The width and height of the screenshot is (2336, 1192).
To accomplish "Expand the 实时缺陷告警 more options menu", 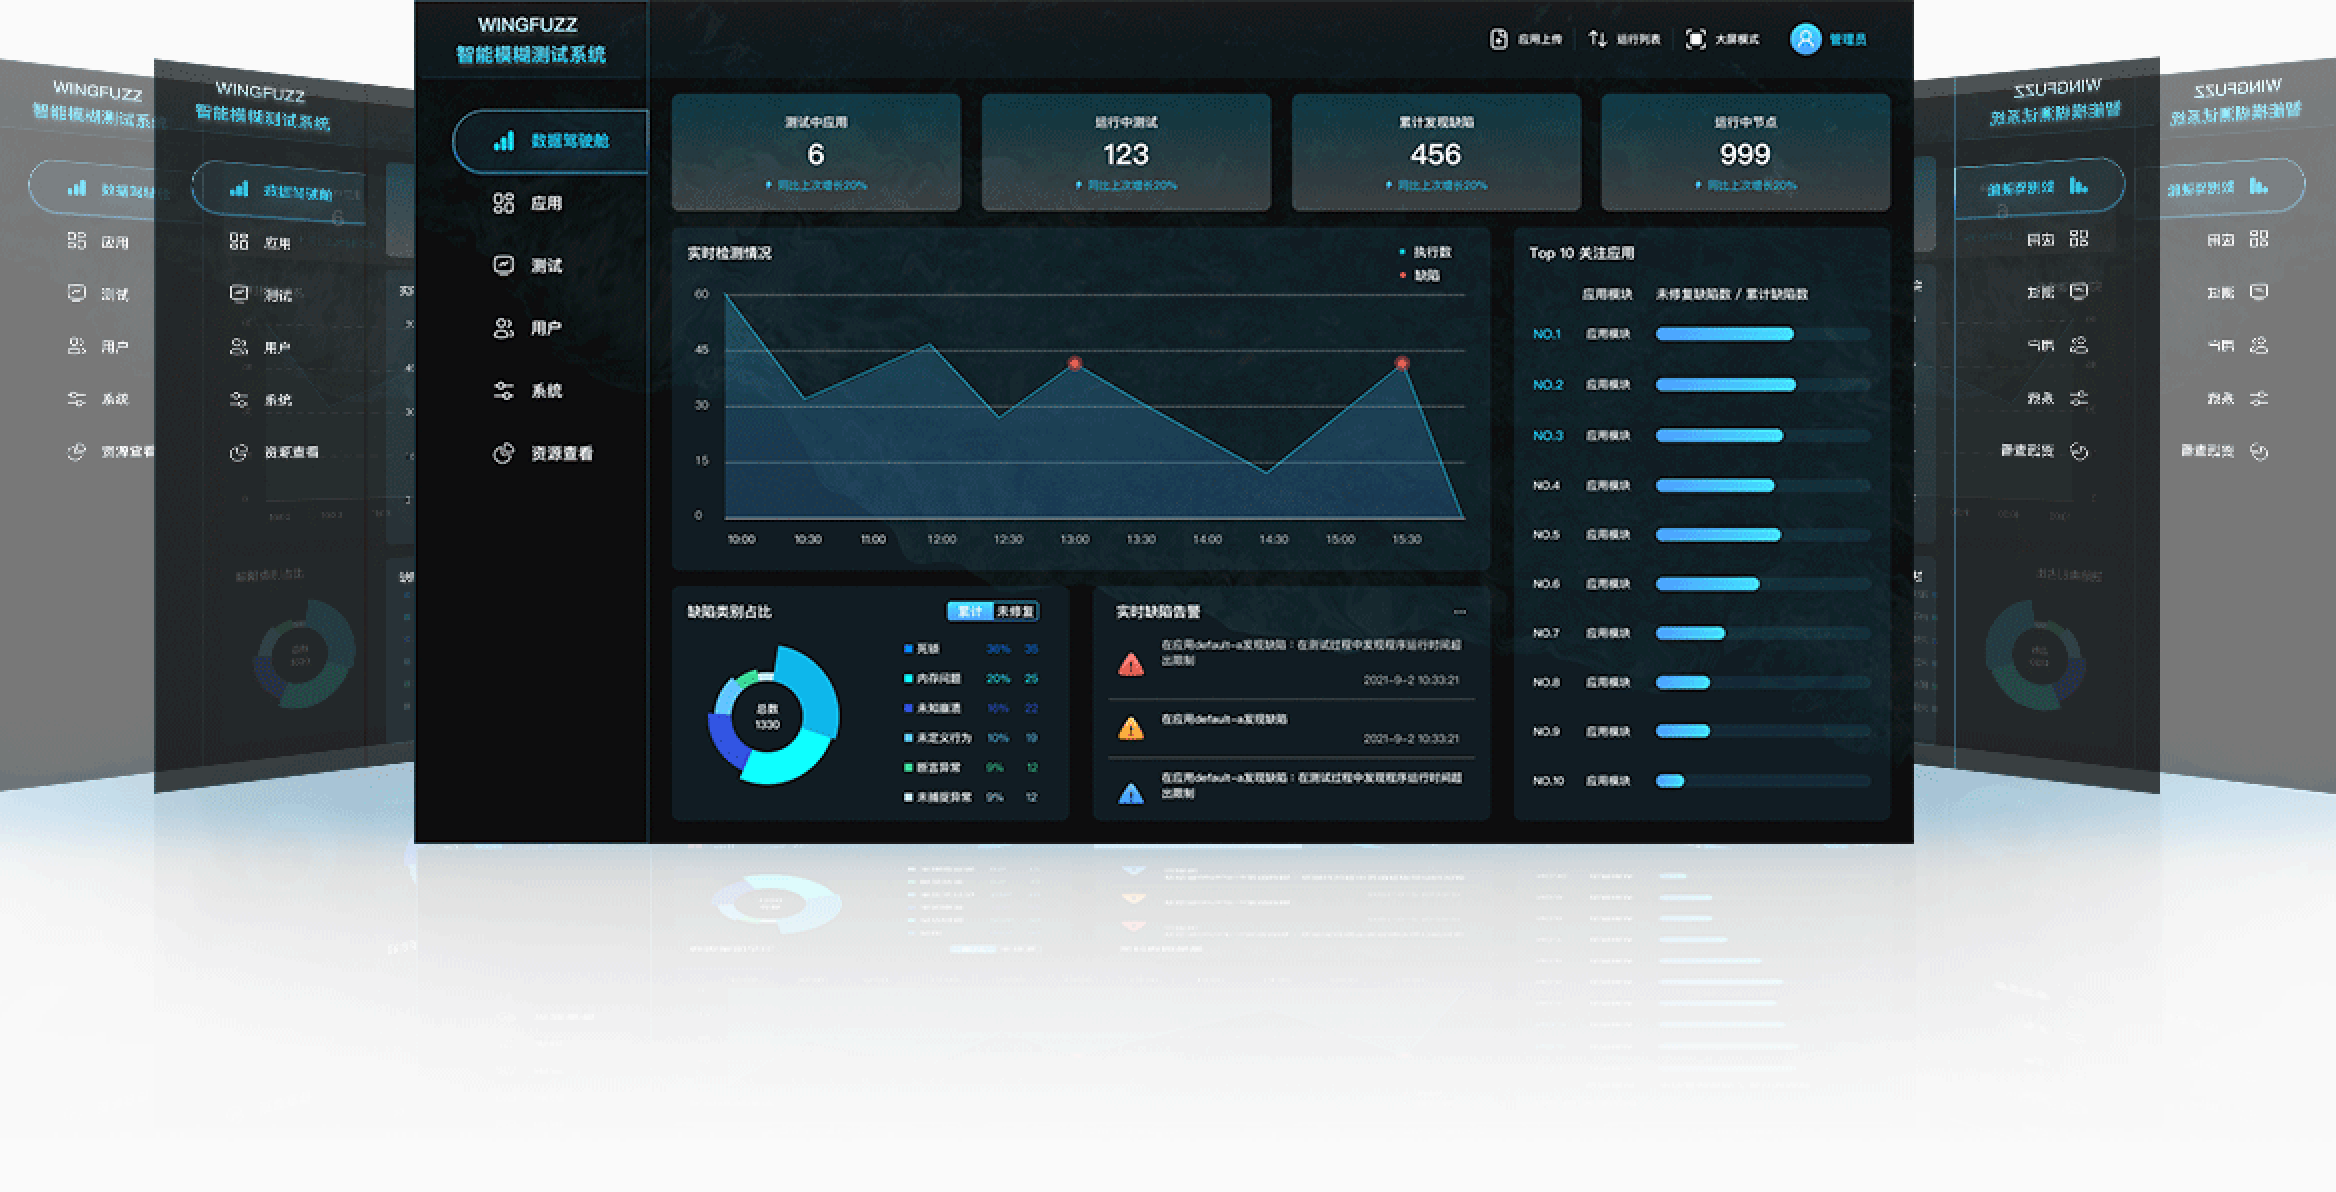I will click(x=1460, y=612).
